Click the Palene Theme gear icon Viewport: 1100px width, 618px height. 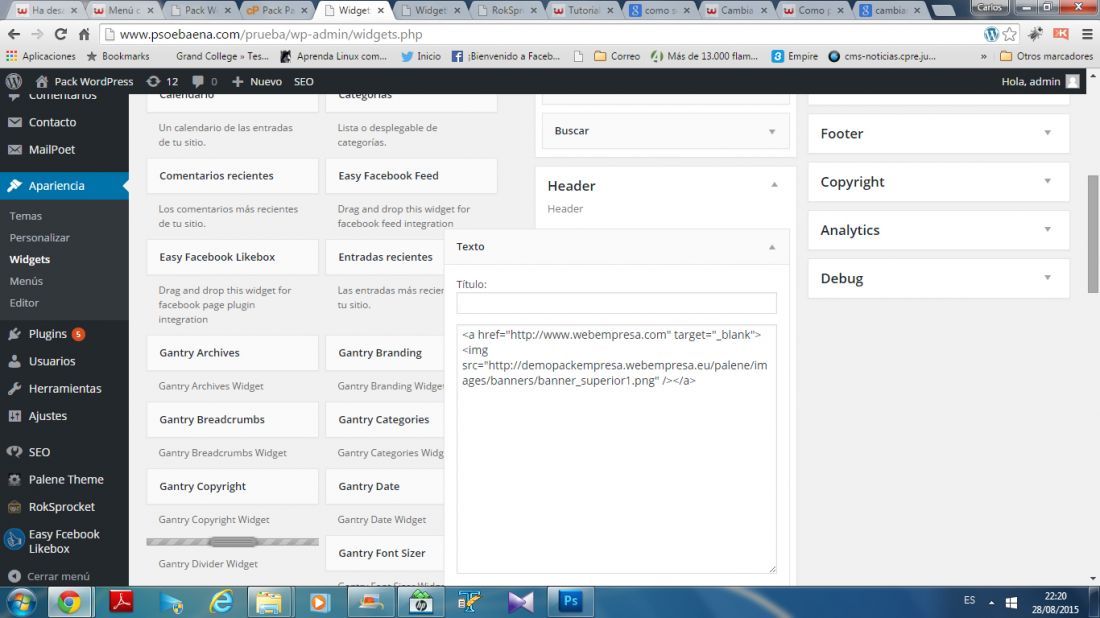15,480
